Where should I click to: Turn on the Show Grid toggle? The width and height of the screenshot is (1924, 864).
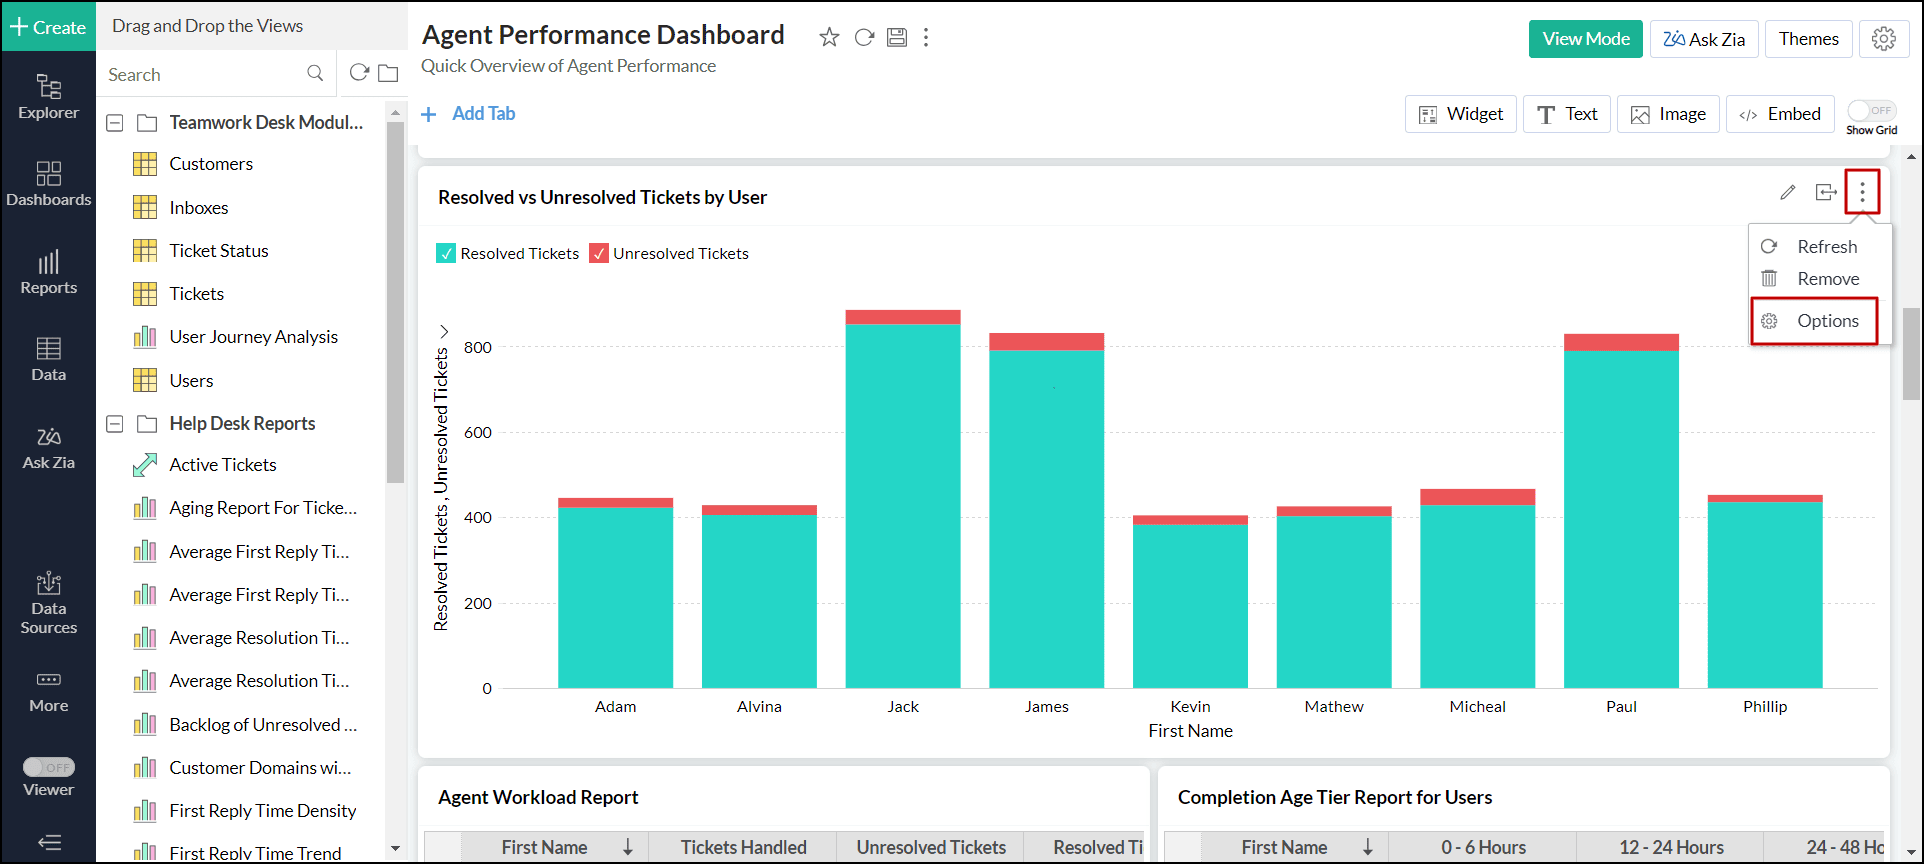[1871, 111]
